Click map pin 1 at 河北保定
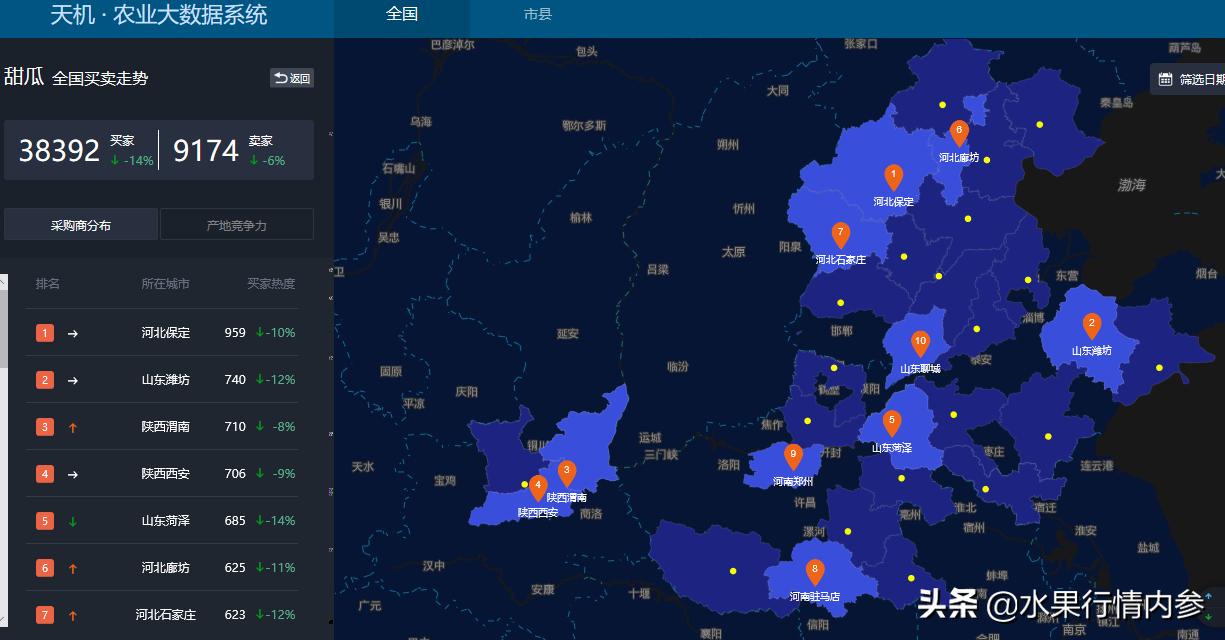Image resolution: width=1225 pixels, height=640 pixels. point(893,177)
